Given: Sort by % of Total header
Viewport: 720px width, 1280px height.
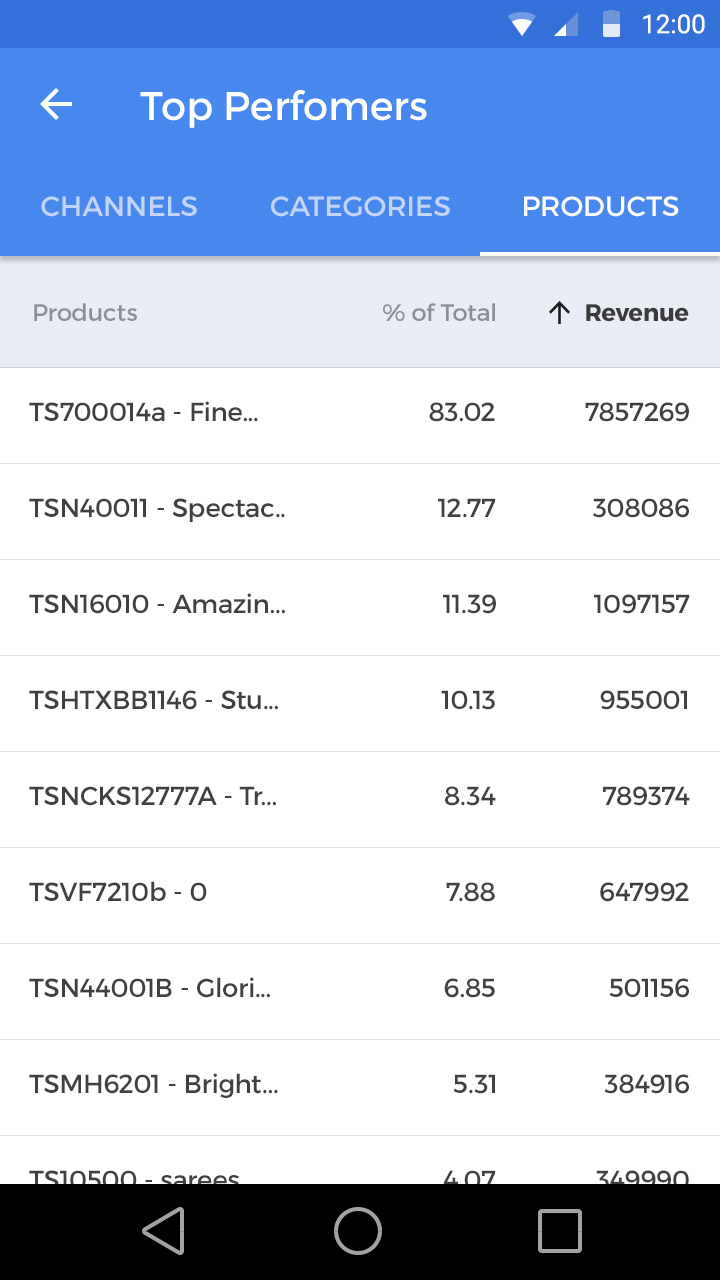Looking at the screenshot, I should pyautogui.click(x=439, y=313).
